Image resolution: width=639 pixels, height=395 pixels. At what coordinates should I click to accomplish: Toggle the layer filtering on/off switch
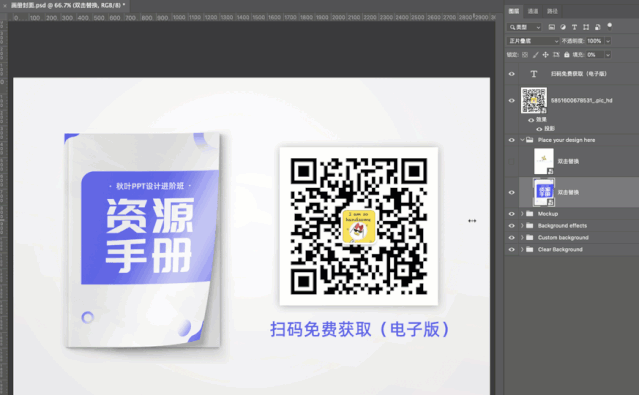[610, 26]
